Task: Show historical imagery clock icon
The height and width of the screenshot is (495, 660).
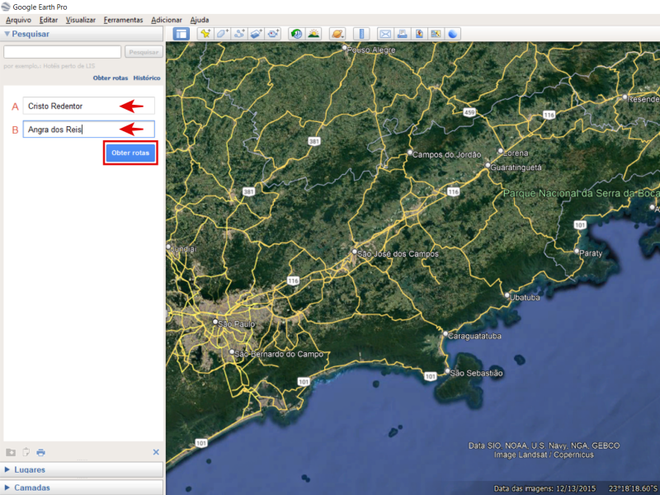Action: click(297, 34)
